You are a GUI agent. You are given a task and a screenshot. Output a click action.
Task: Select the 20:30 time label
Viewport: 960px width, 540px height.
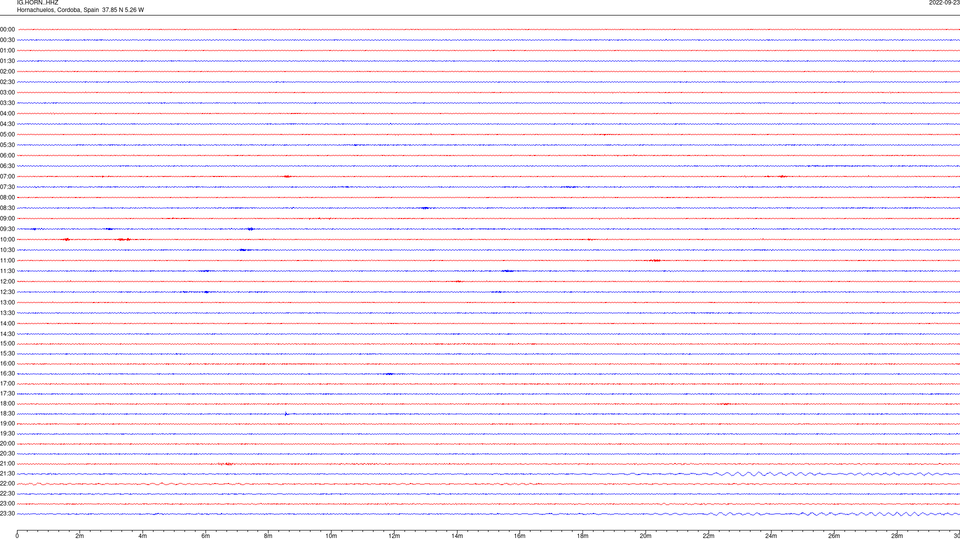click(x=7, y=453)
